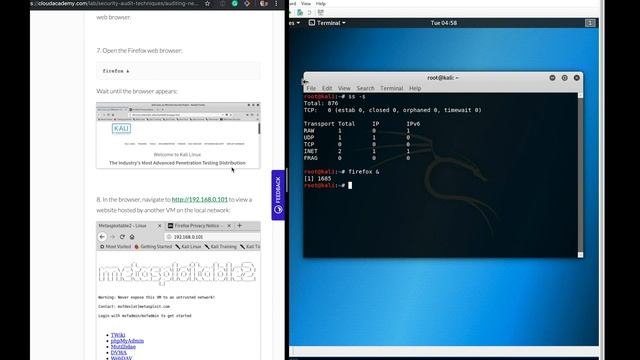Click 'Wait until the browser appears' text
Image resolution: width=640 pixels, height=360 pixels.
coord(137,91)
